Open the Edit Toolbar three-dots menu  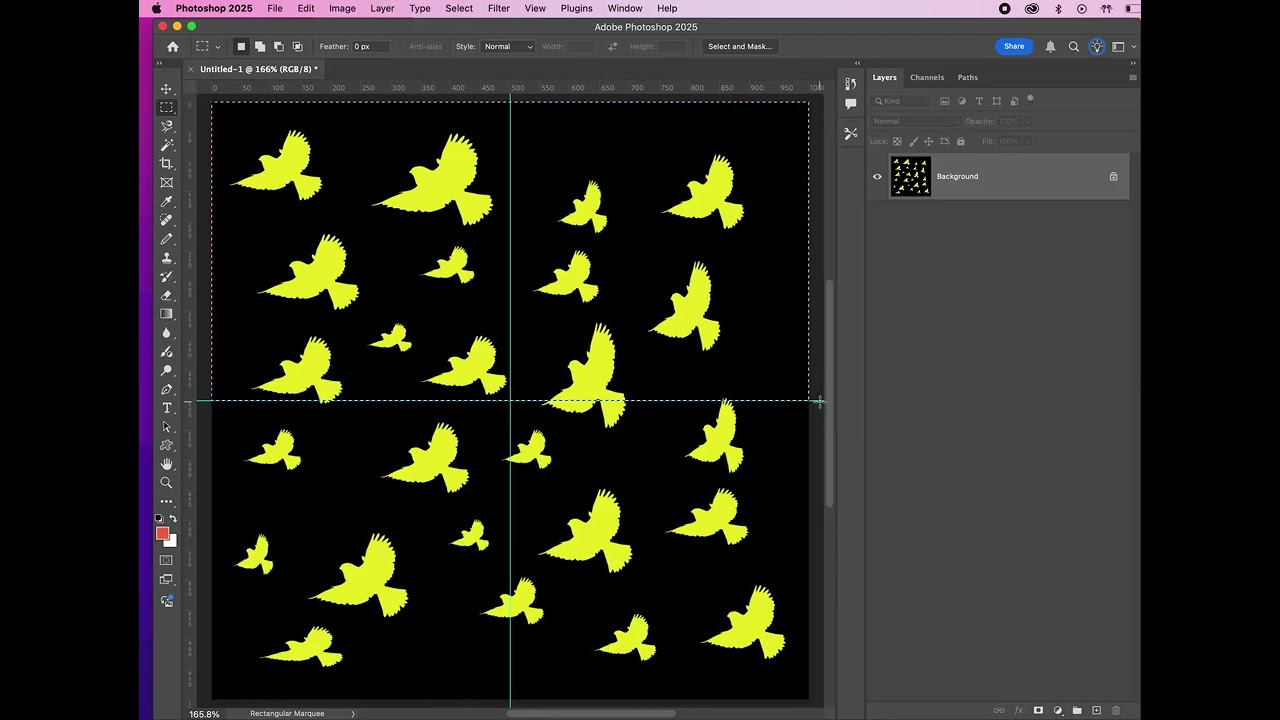coord(166,501)
